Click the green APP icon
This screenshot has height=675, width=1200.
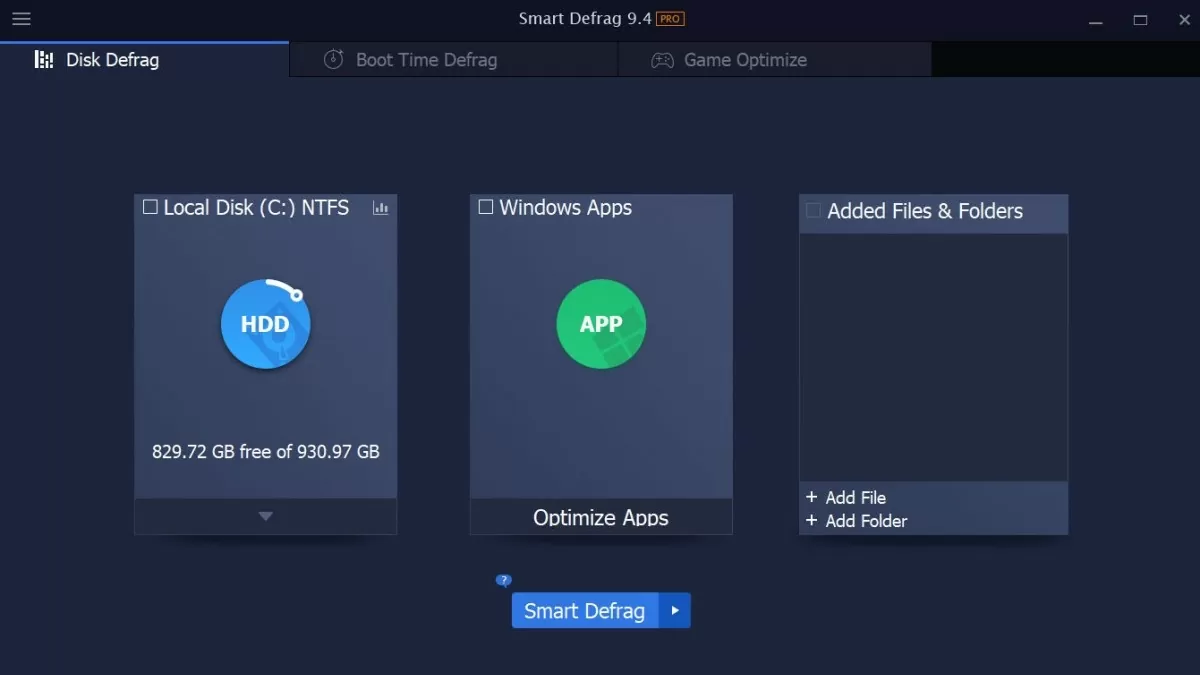point(600,324)
